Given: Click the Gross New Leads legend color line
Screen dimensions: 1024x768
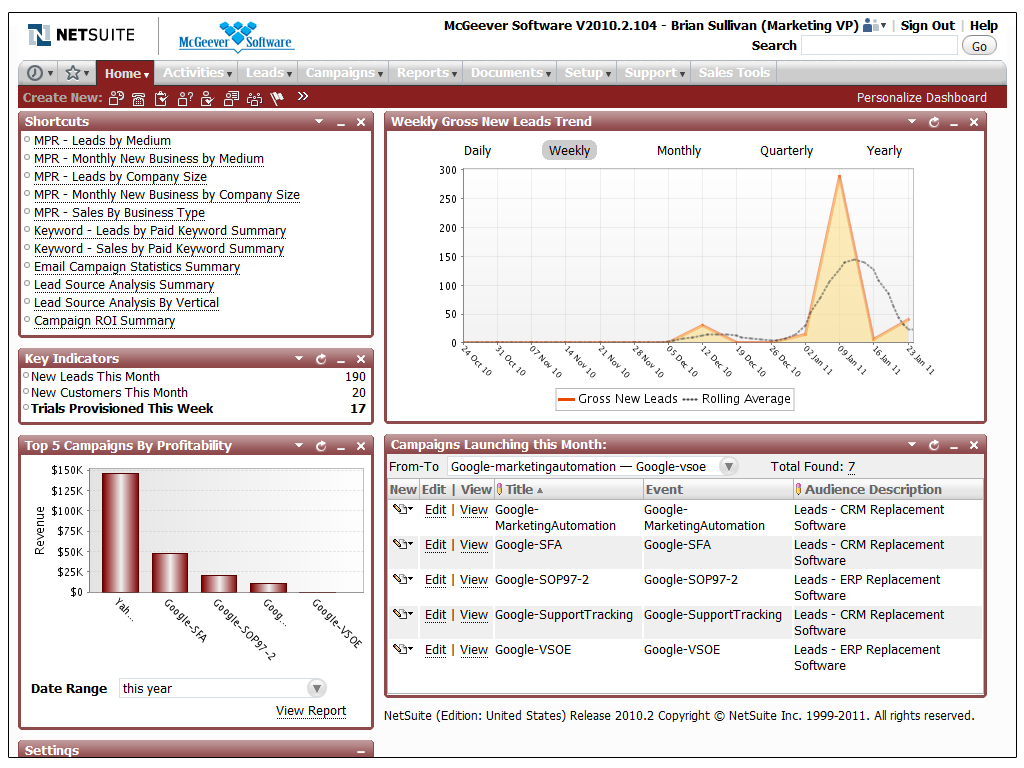Looking at the screenshot, I should pyautogui.click(x=566, y=399).
